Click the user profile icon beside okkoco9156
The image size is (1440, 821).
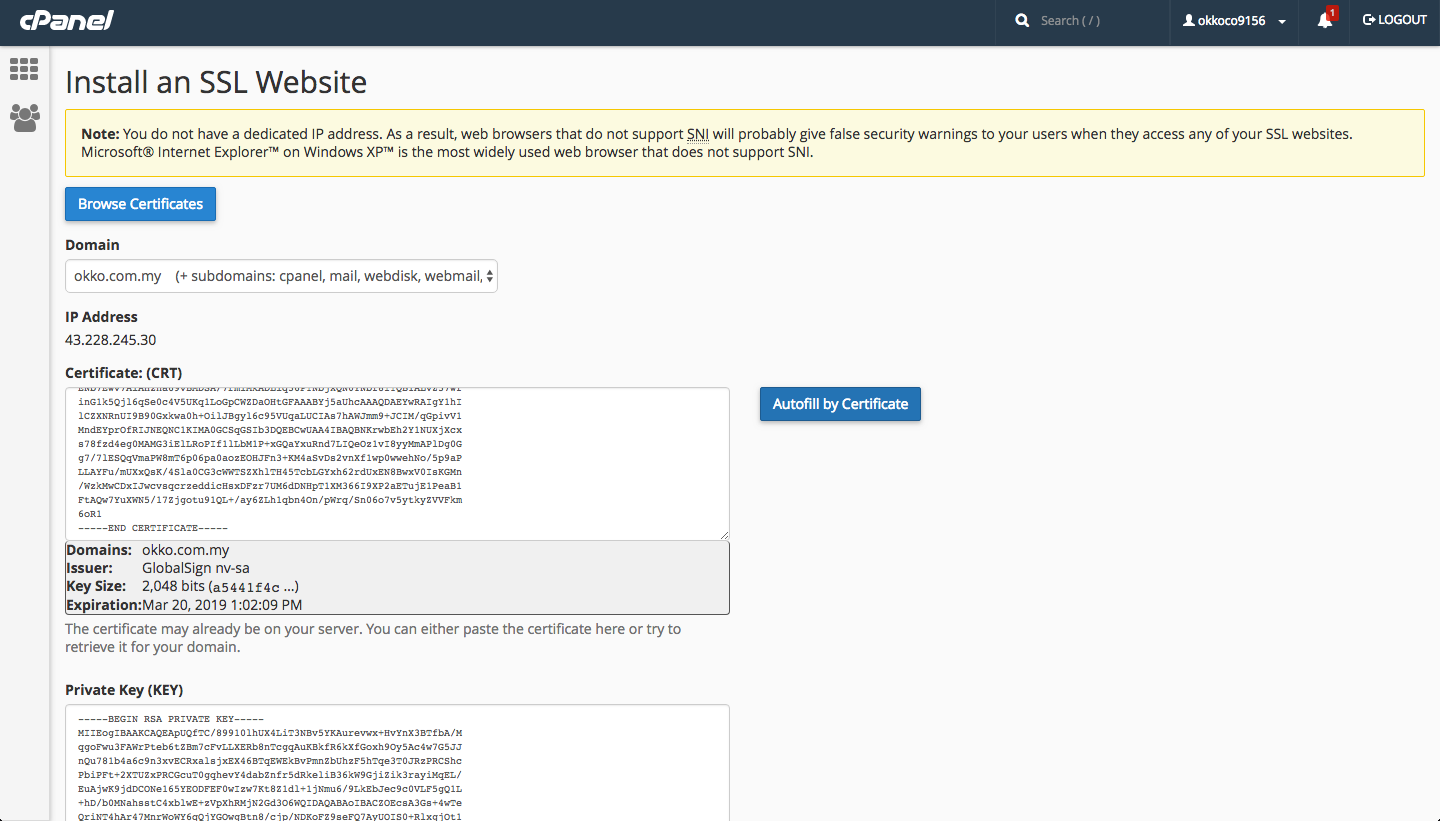[x=1189, y=21]
